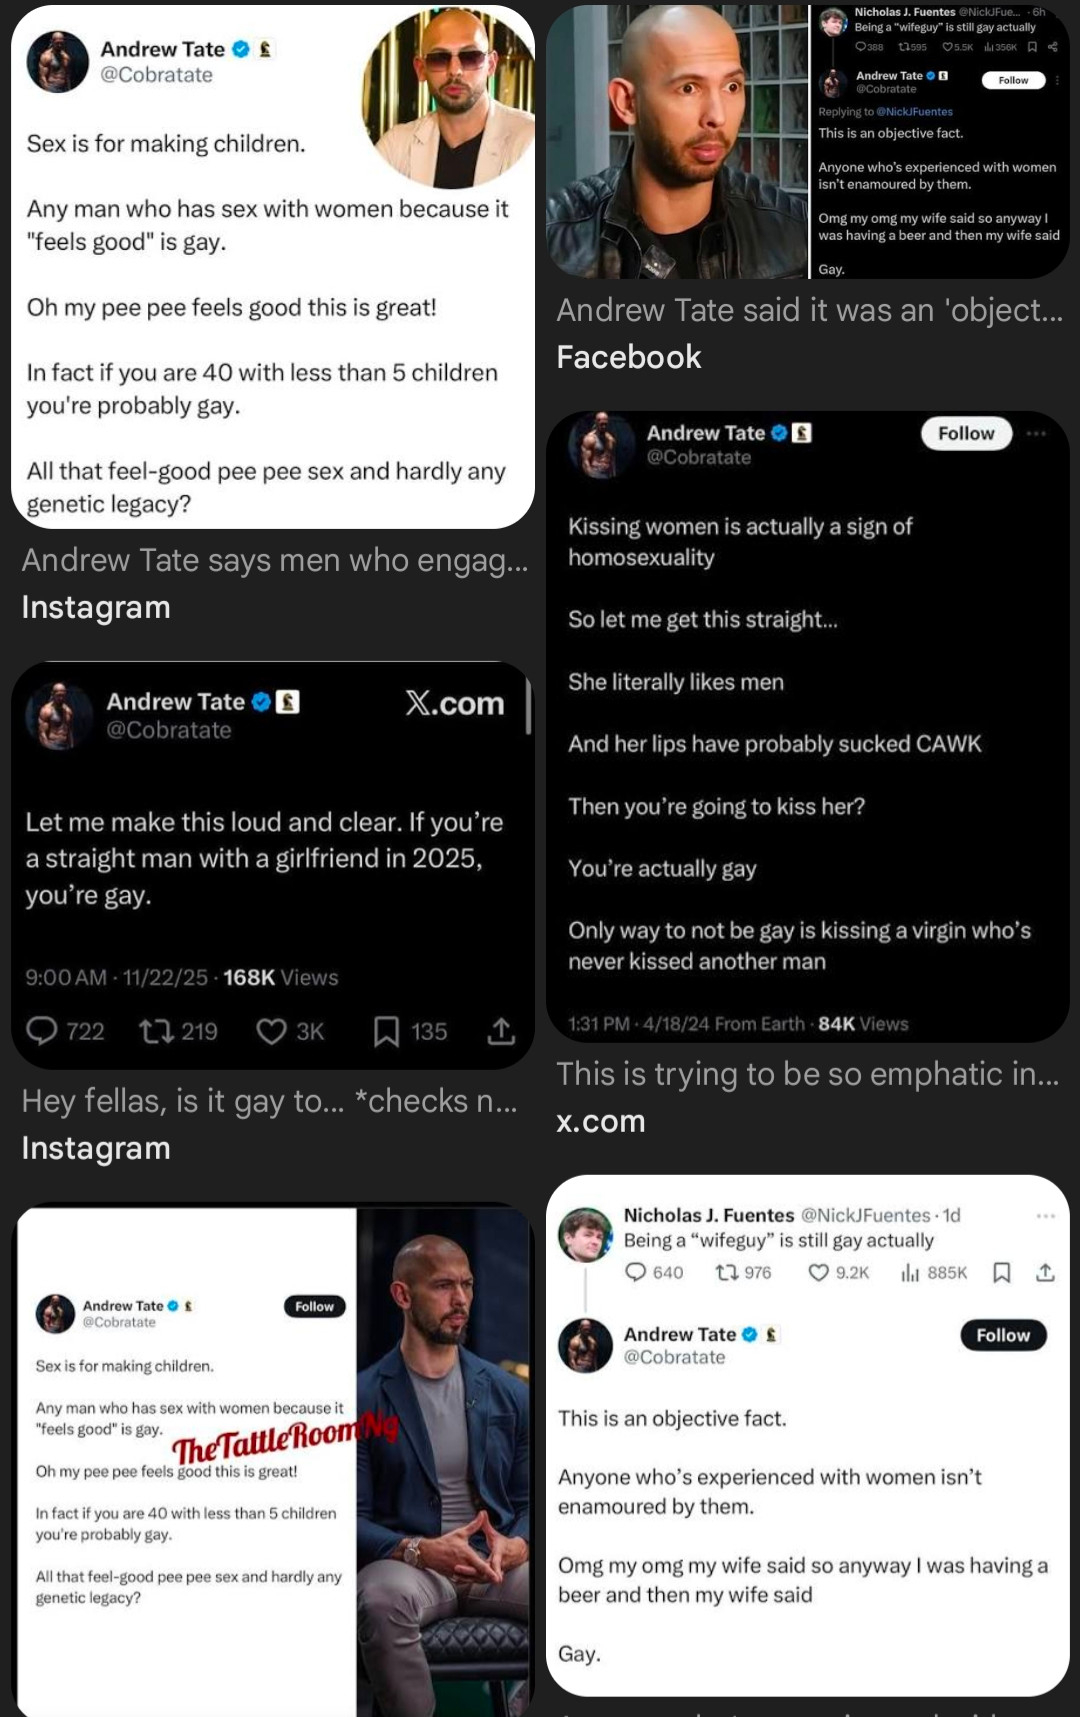1080x1717 pixels.
Task: Tap the retweet icon showing 219
Action: [156, 1030]
